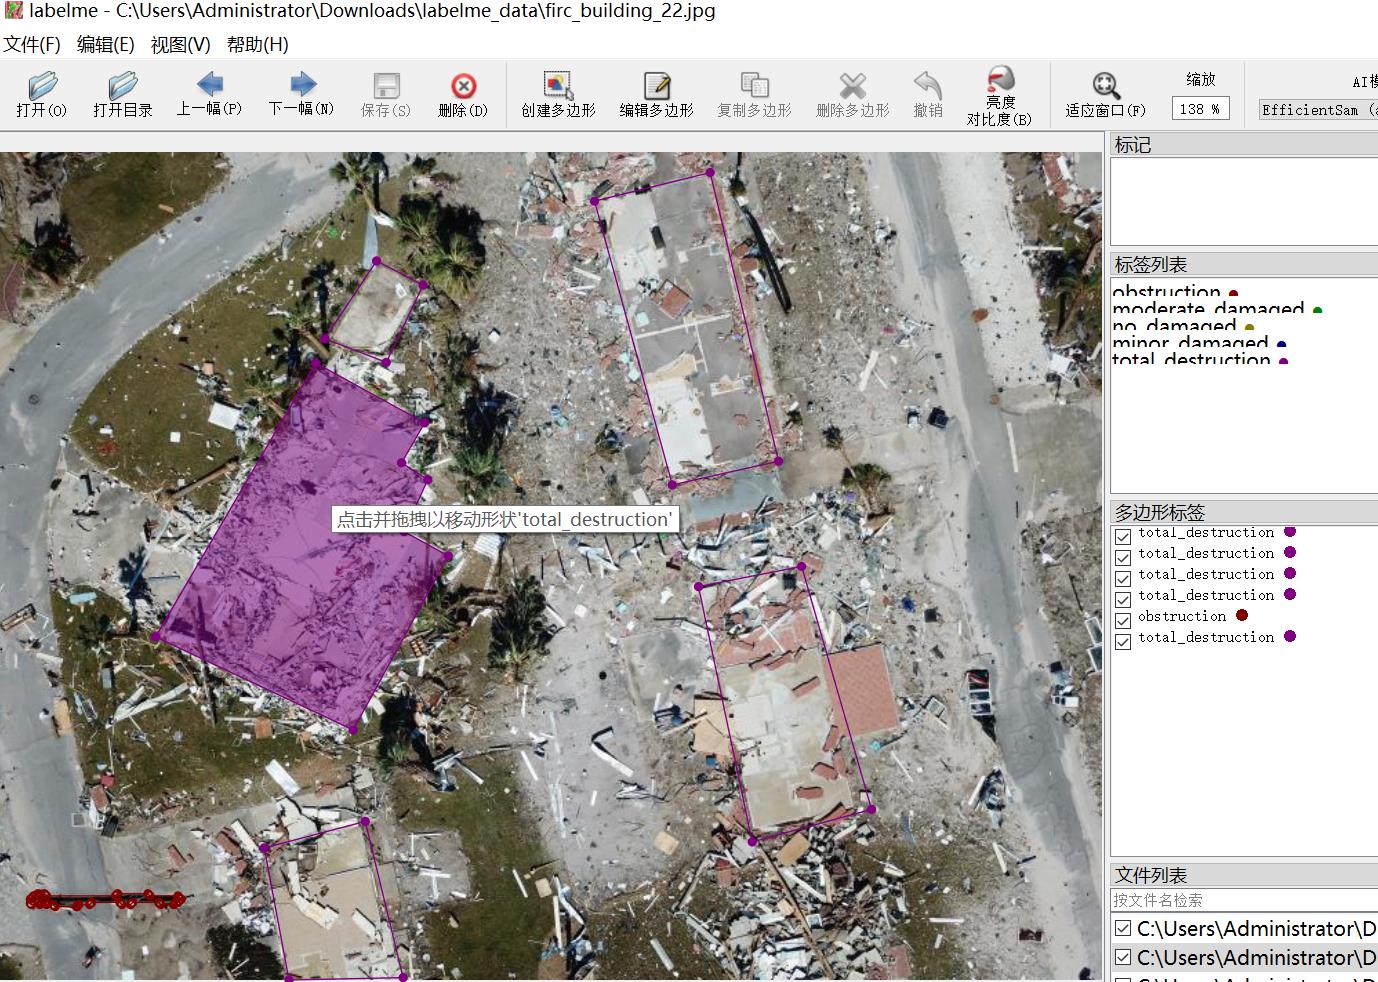Open the 文件(F) menu

(32, 44)
